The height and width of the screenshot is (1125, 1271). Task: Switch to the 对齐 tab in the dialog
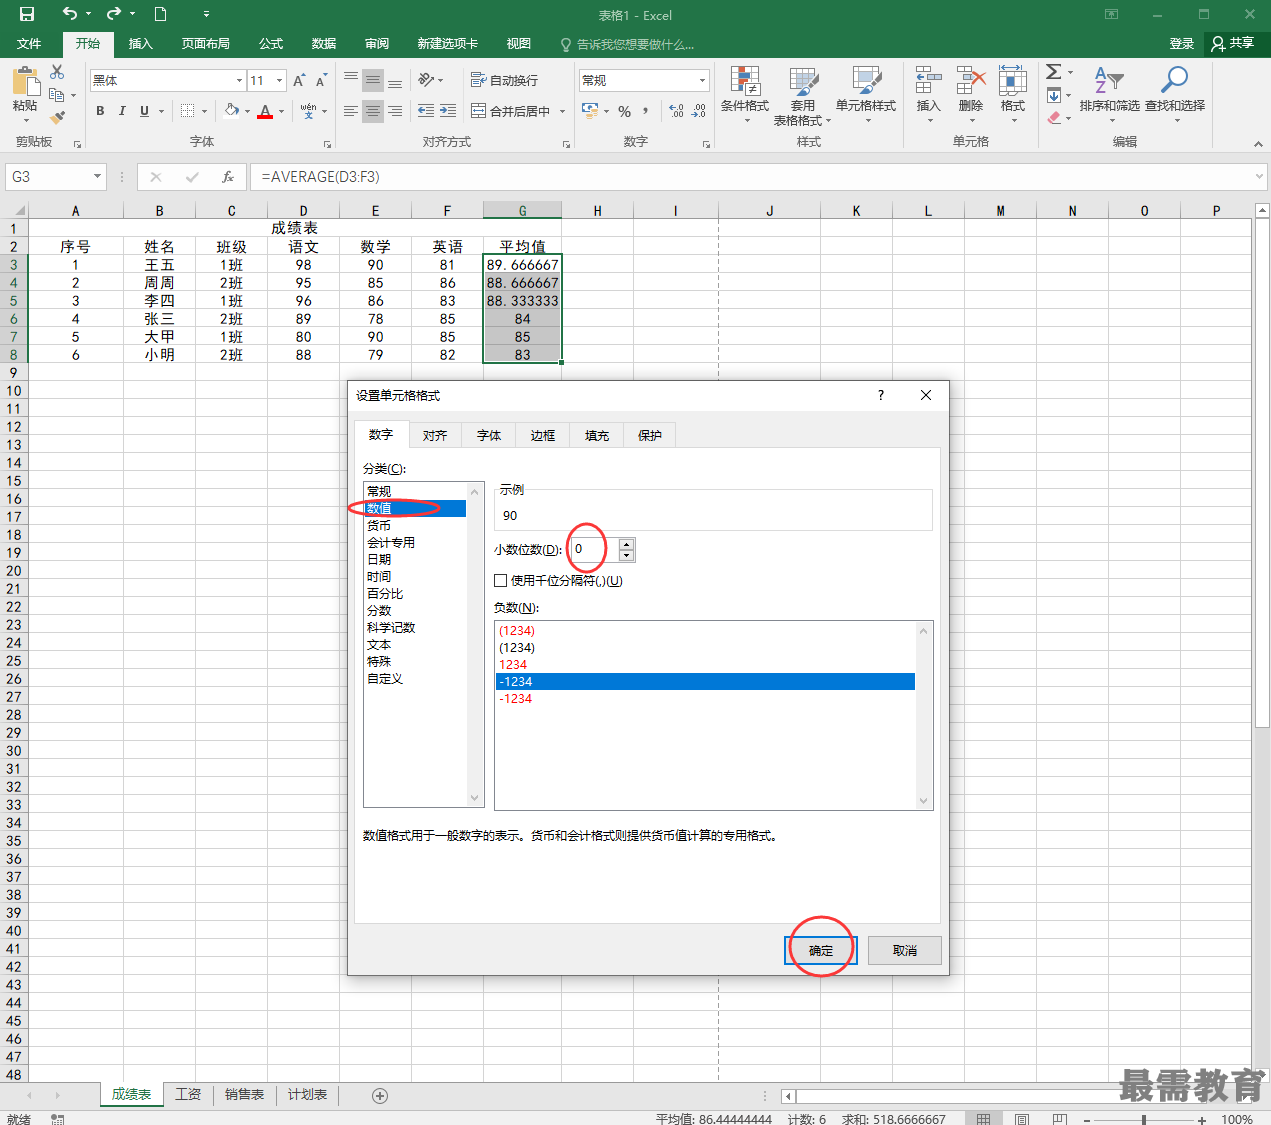tap(435, 435)
